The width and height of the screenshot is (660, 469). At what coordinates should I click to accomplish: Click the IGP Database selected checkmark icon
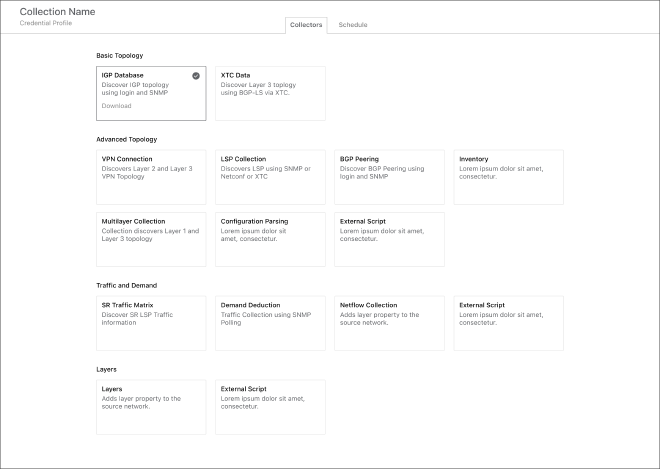click(x=196, y=76)
